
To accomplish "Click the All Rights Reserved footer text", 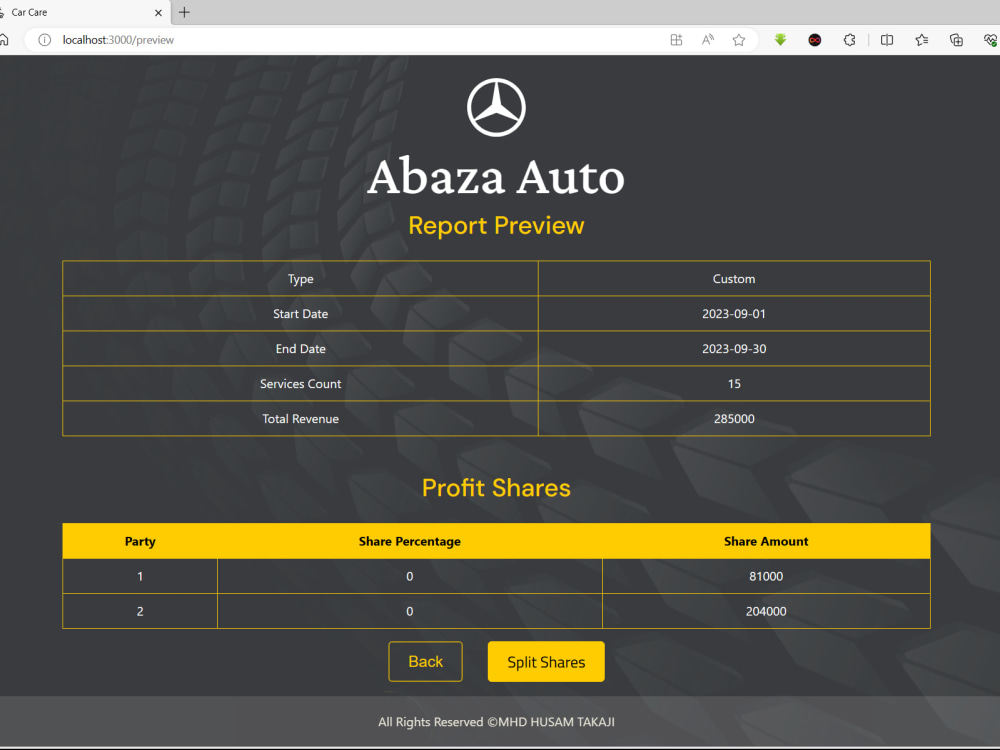I will click(x=496, y=722).
